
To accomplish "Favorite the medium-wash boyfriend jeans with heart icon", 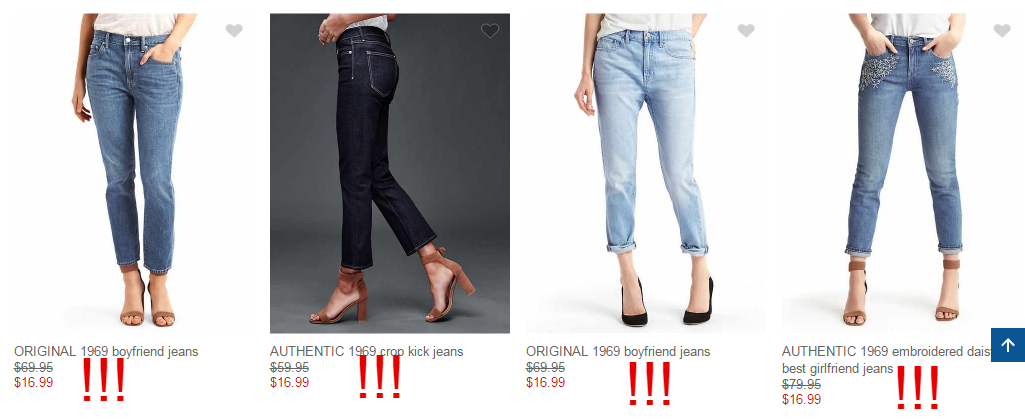I will pyautogui.click(x=234, y=30).
